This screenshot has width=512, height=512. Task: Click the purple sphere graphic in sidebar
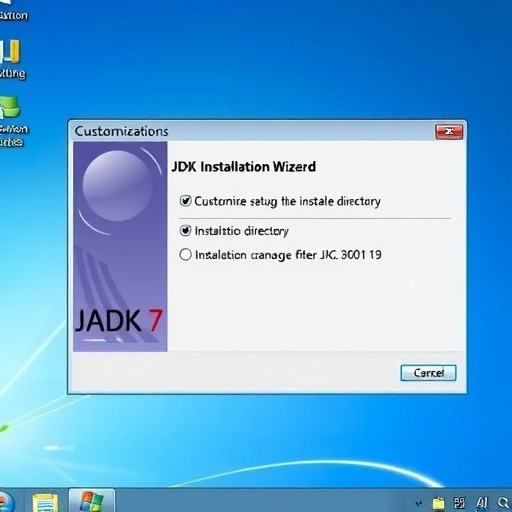117,186
